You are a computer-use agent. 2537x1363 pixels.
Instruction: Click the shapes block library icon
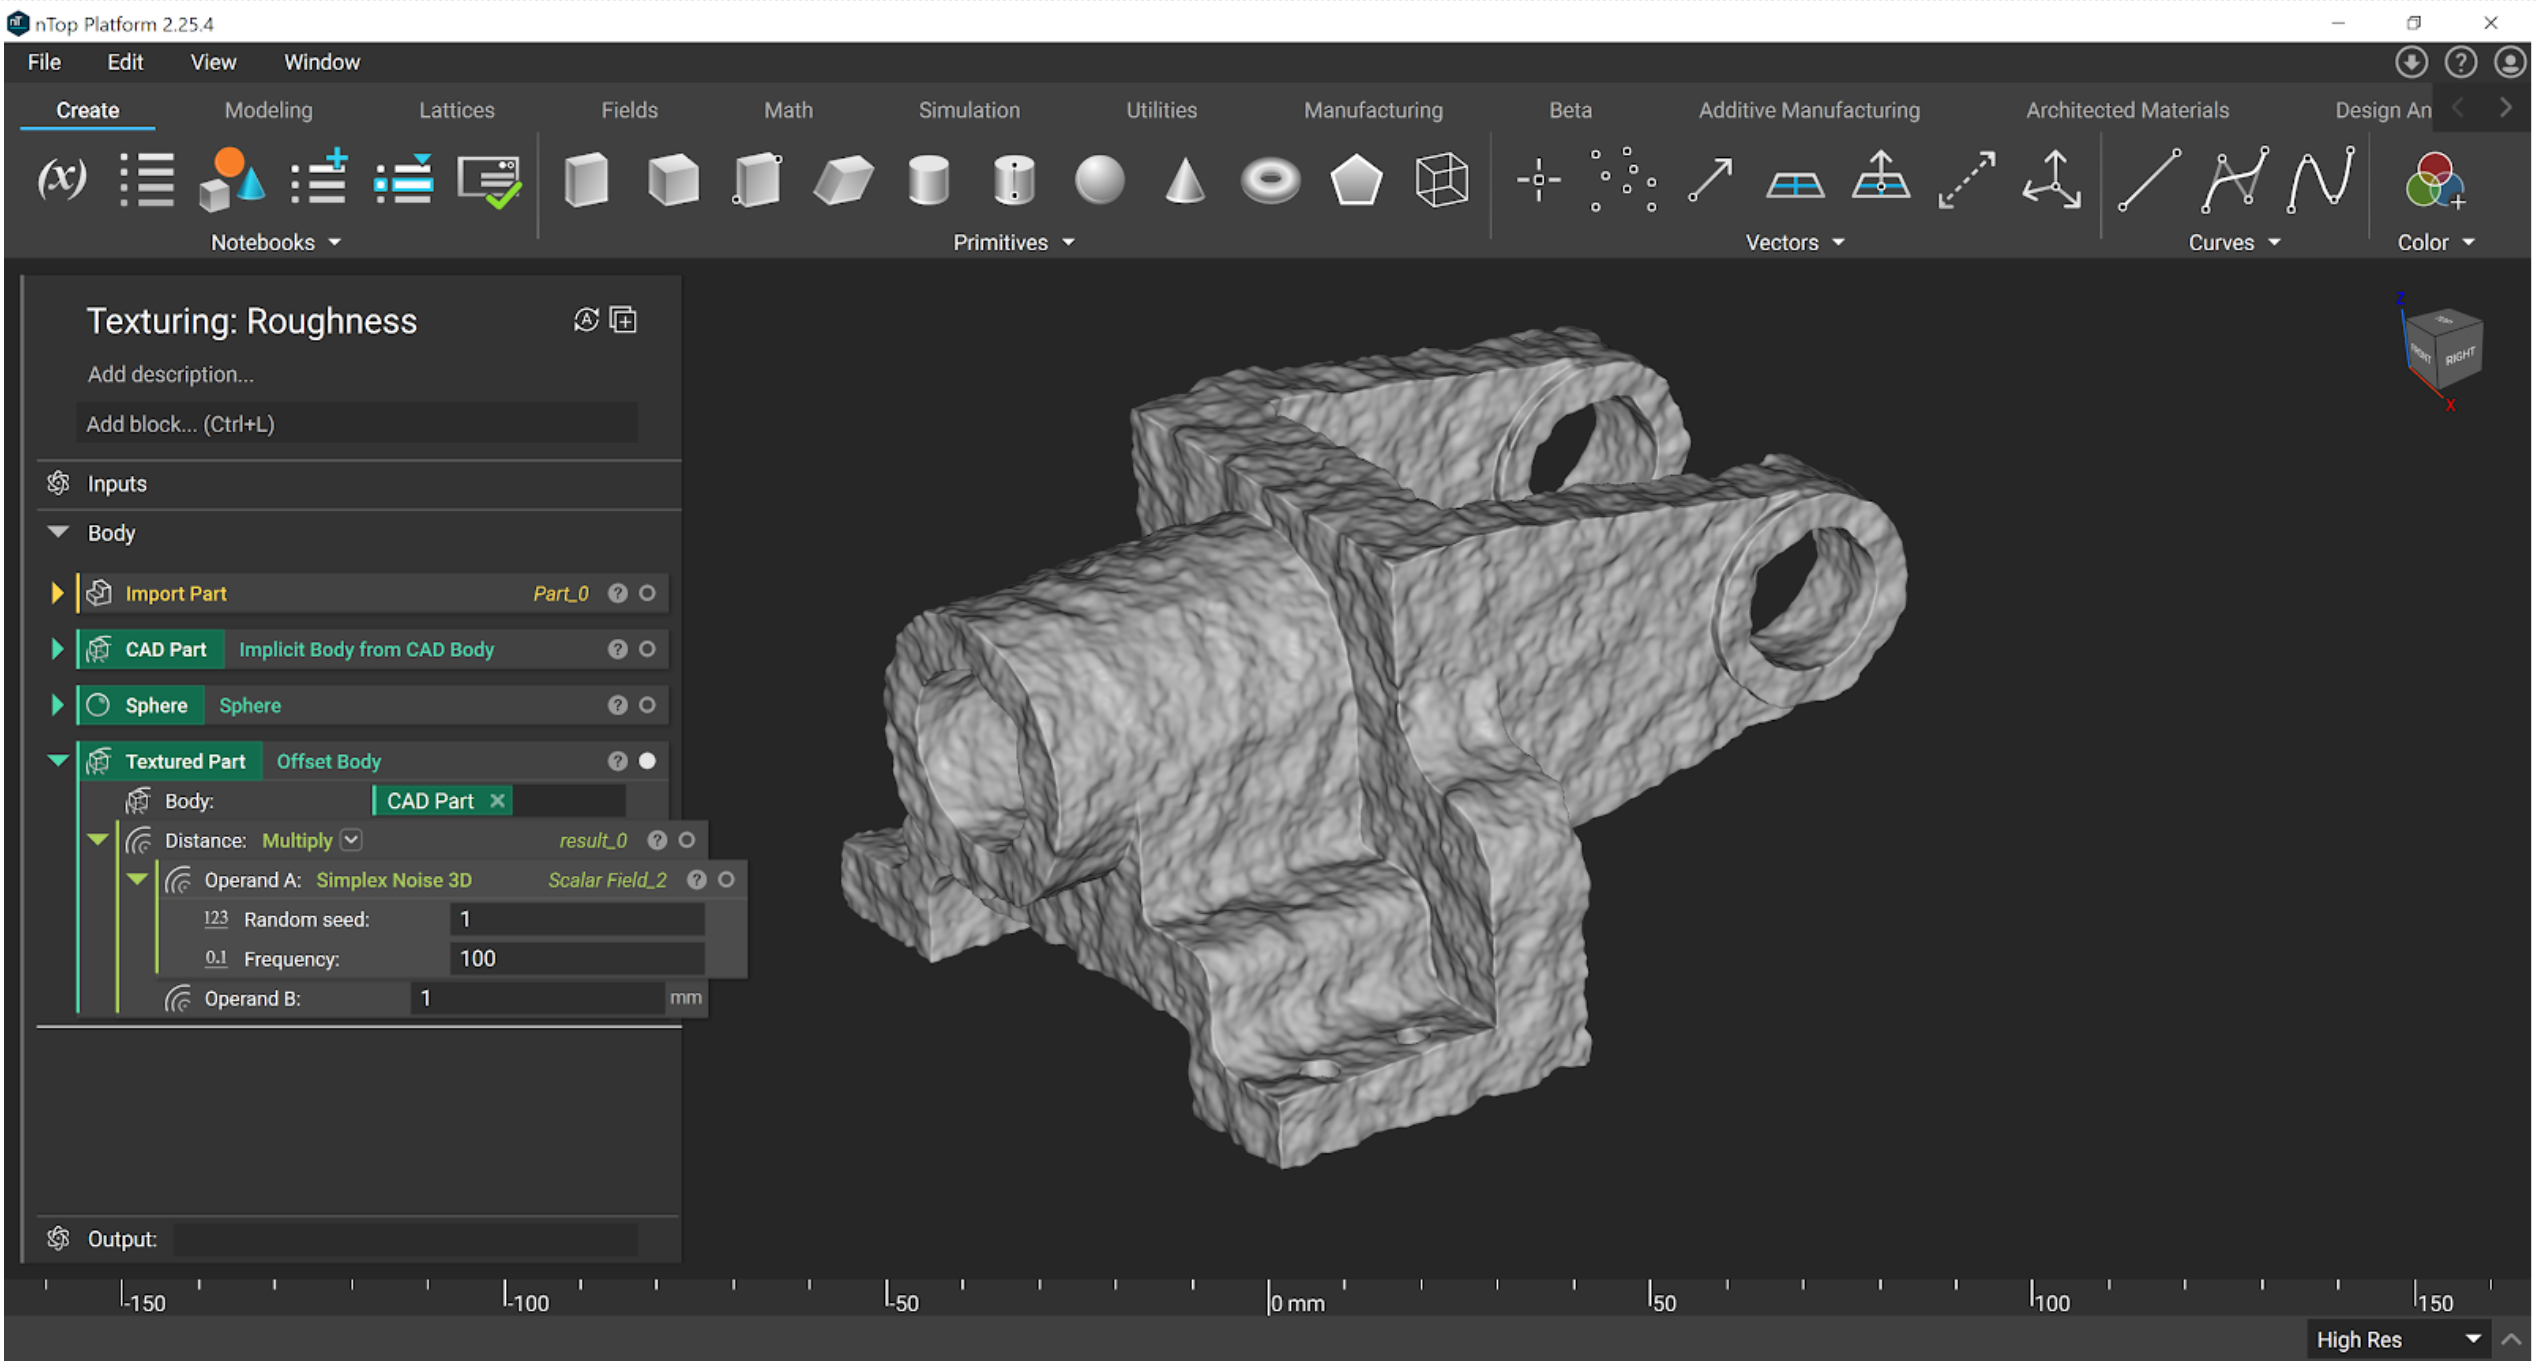pos(232,179)
